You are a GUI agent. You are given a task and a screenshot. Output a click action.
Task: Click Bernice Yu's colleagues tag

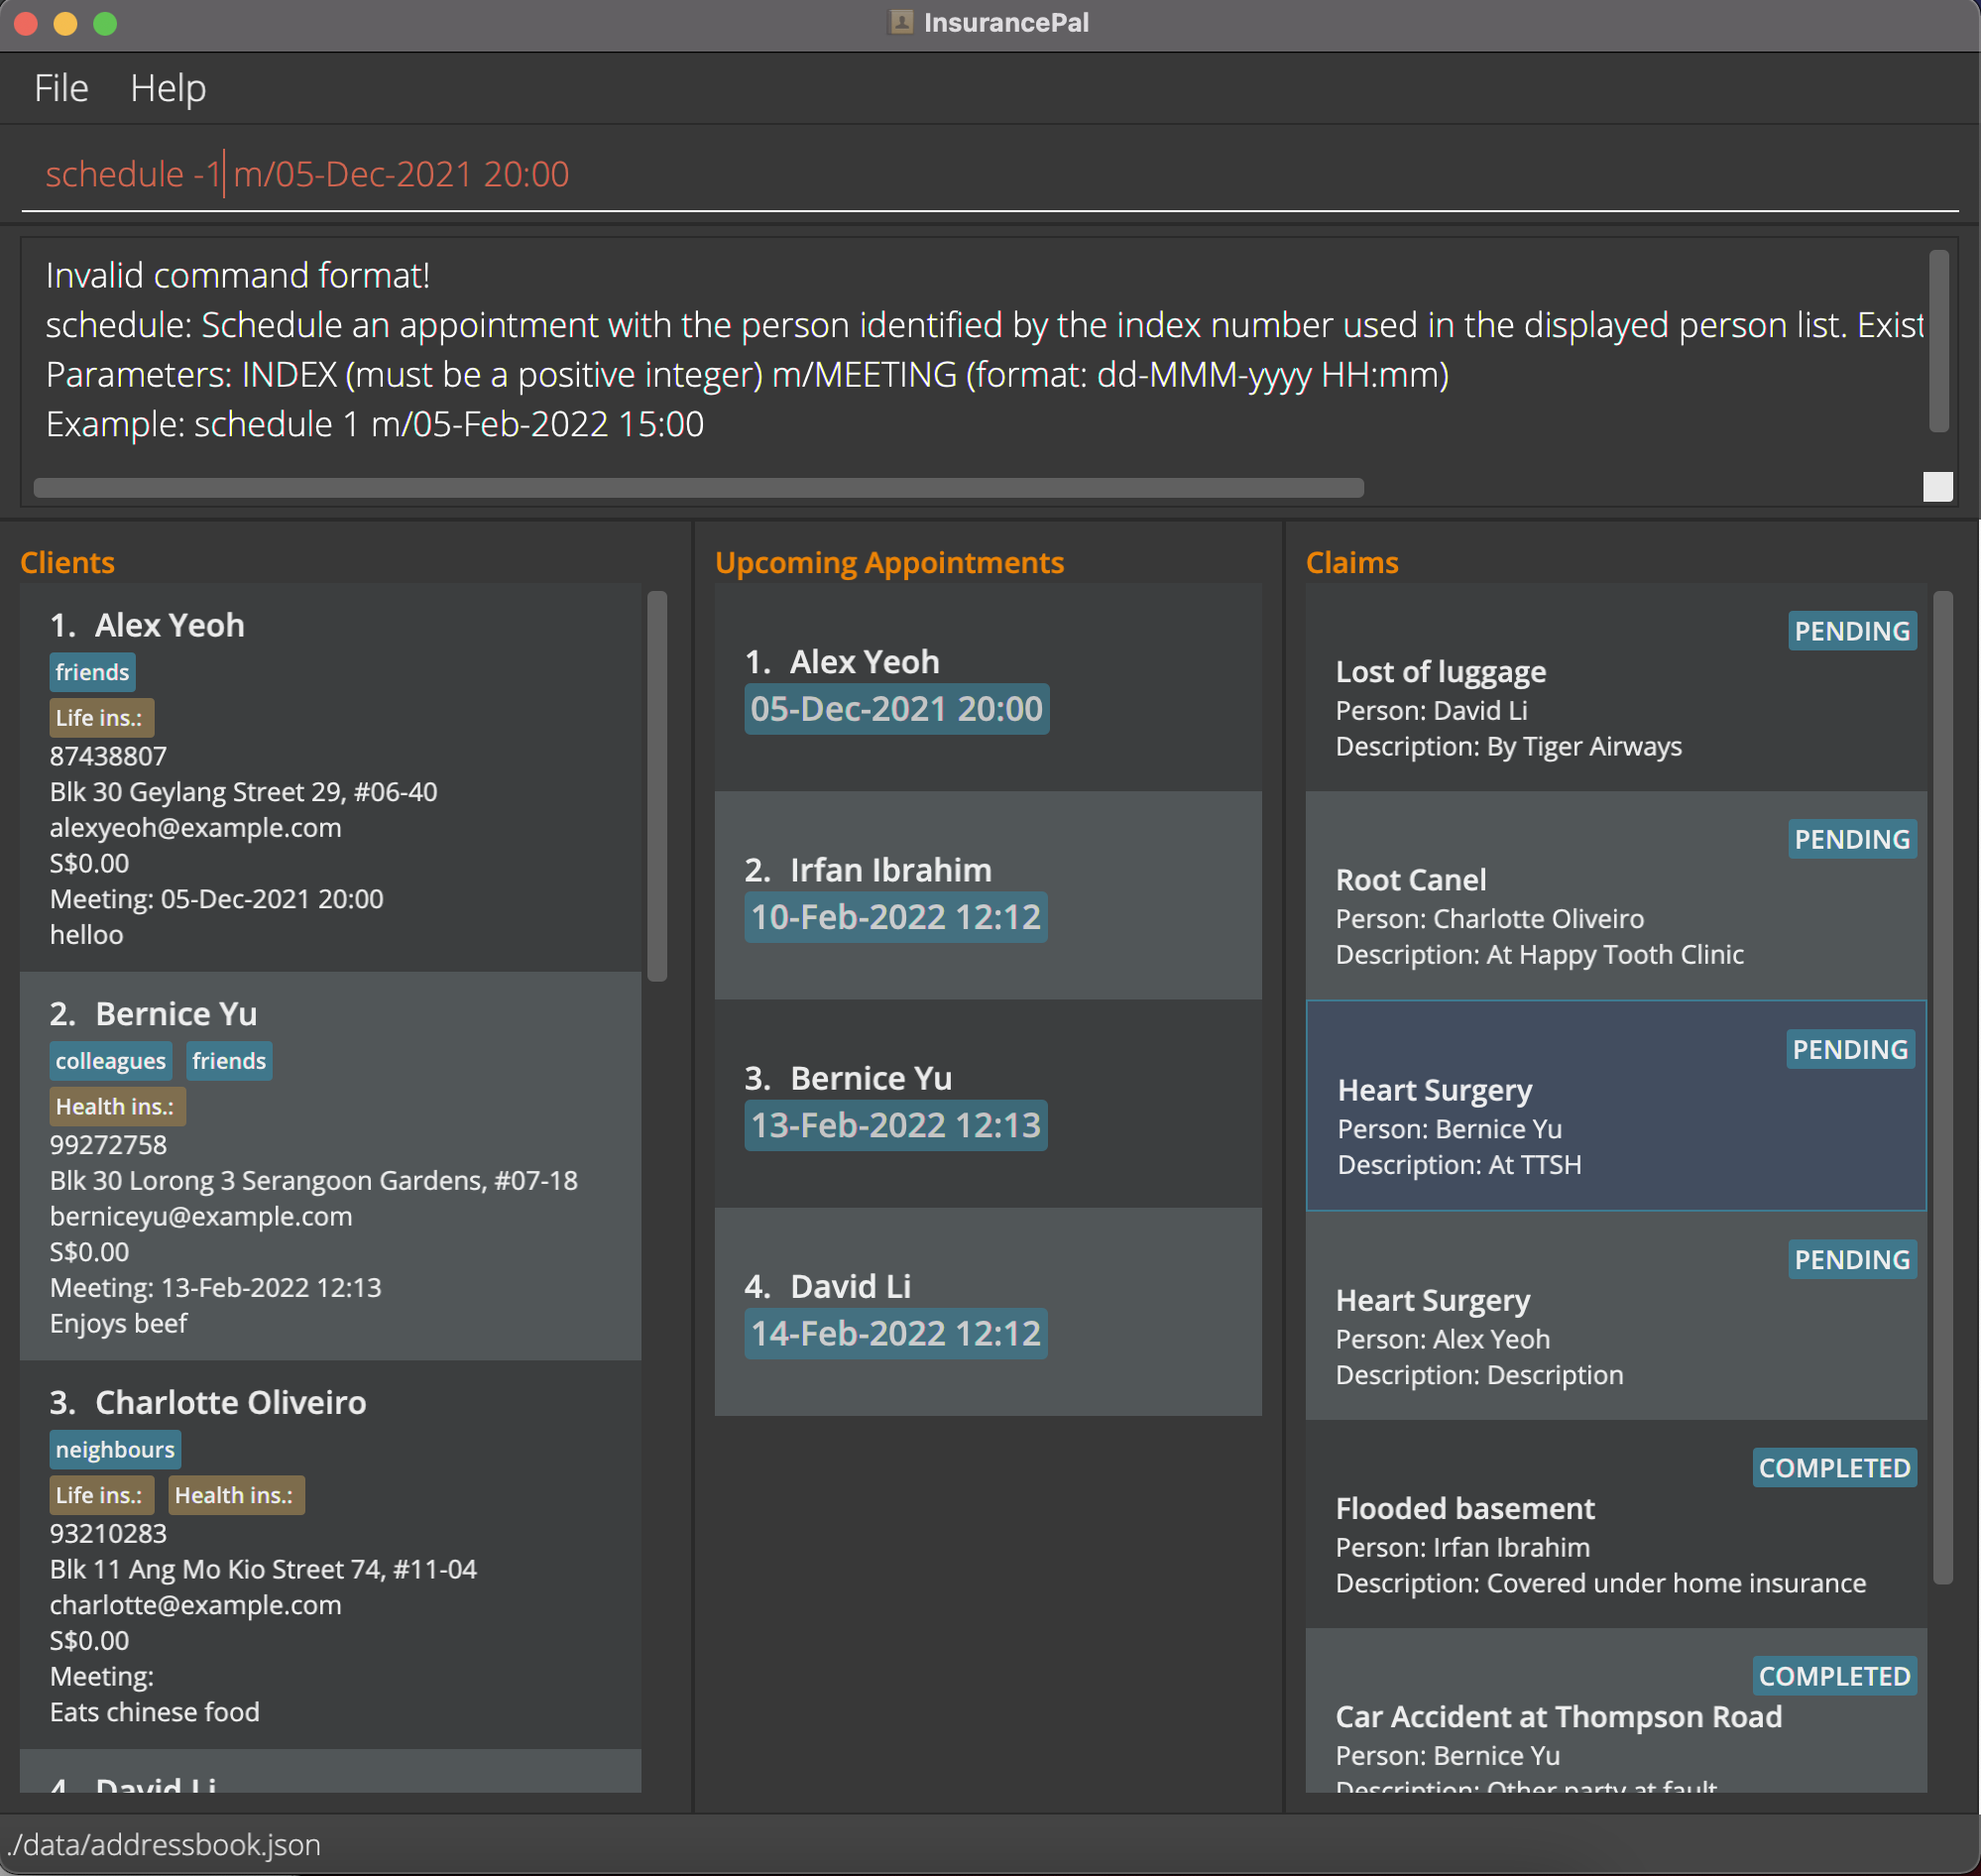click(x=110, y=1061)
